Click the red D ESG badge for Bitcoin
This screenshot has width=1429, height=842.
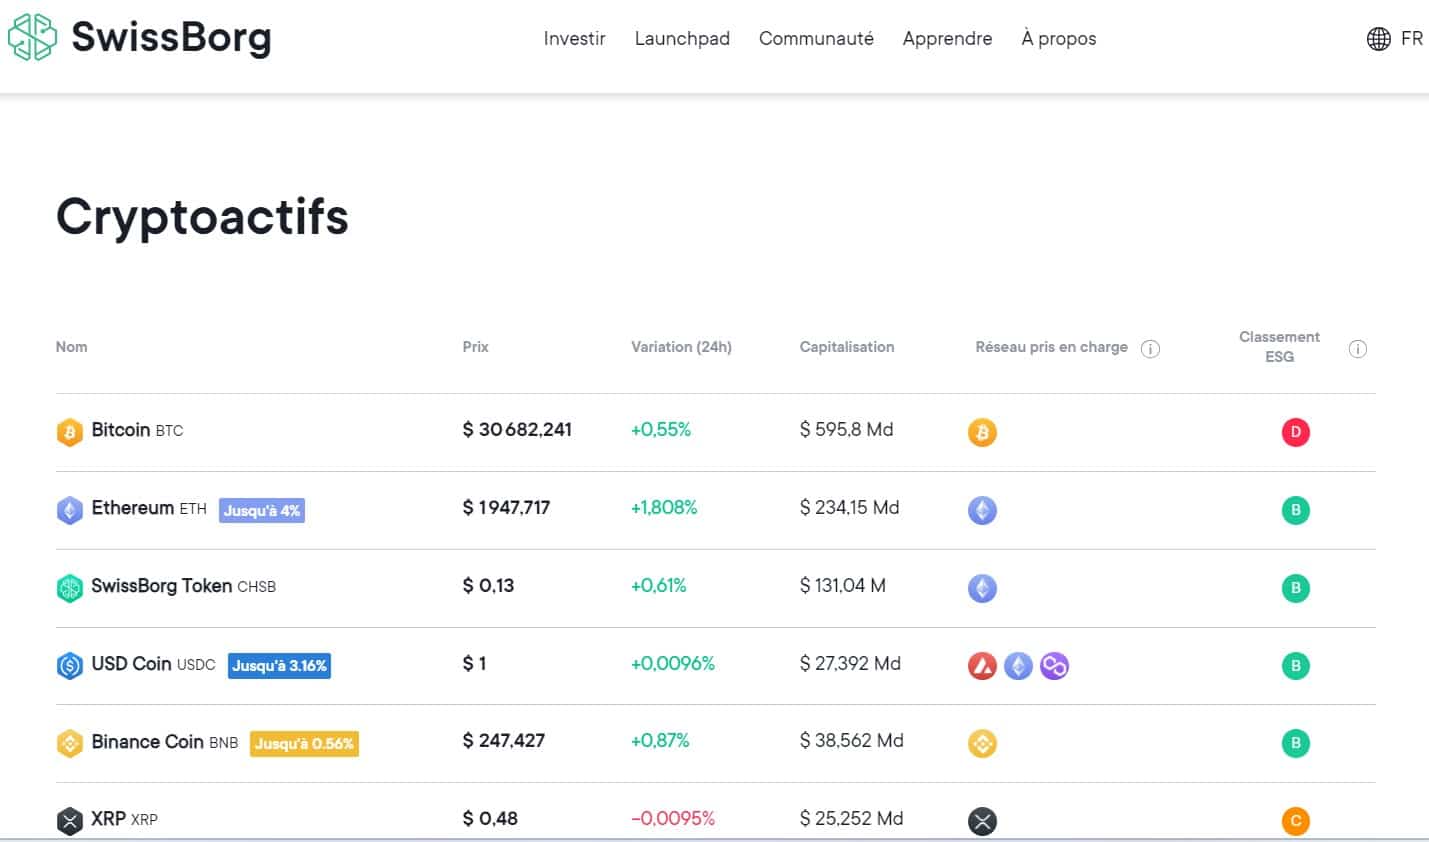[1295, 432]
